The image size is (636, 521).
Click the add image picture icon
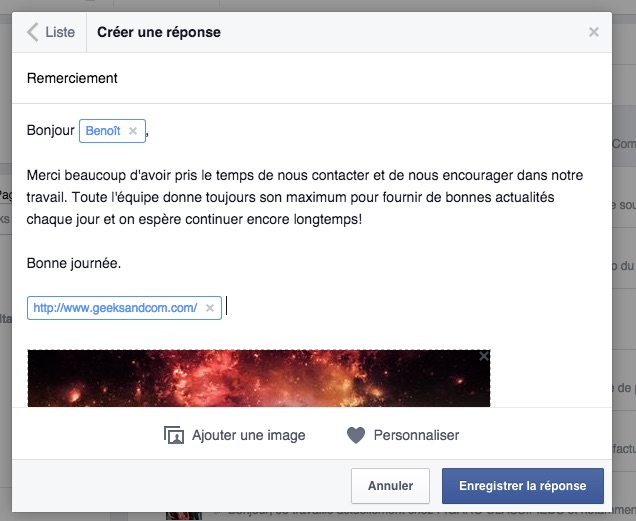(x=174, y=435)
